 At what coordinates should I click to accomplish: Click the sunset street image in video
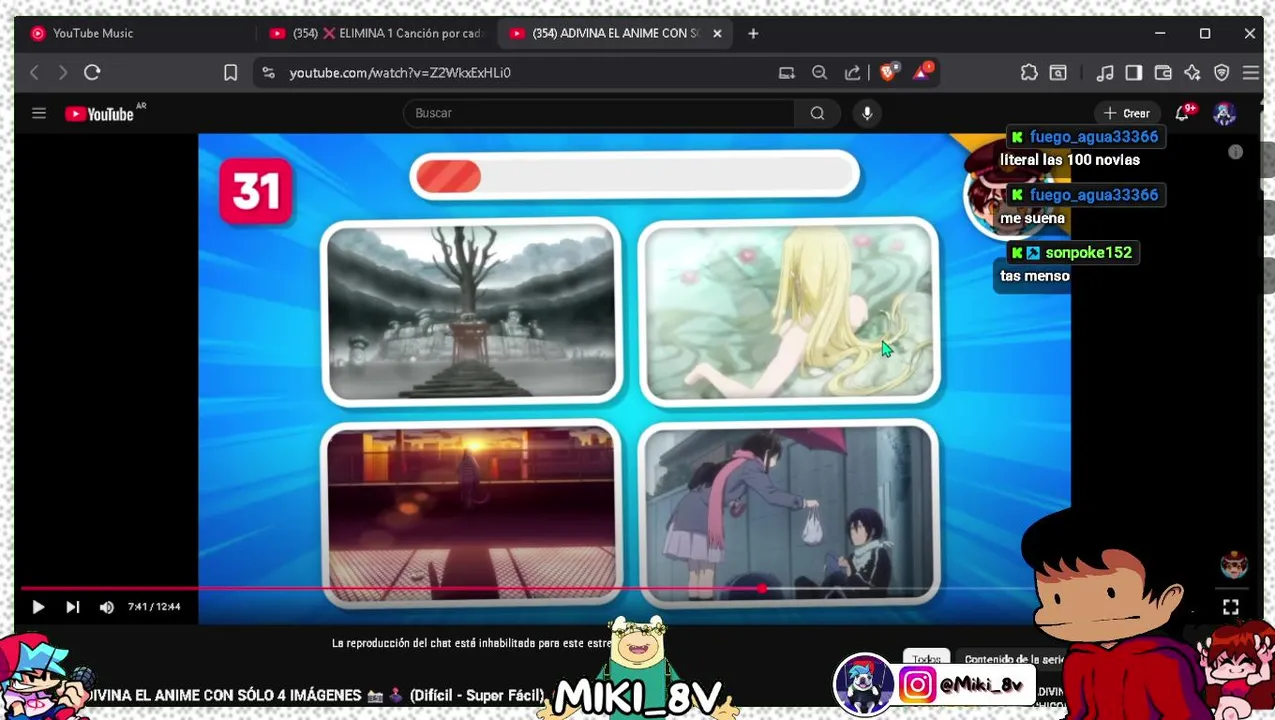point(472,512)
